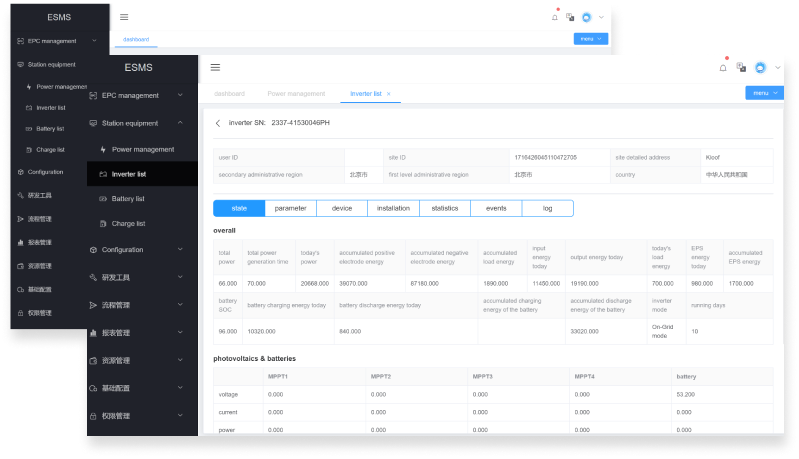Toggle the hamburger menu in front window
Viewport: 799px width, 459px height.
(215, 67)
